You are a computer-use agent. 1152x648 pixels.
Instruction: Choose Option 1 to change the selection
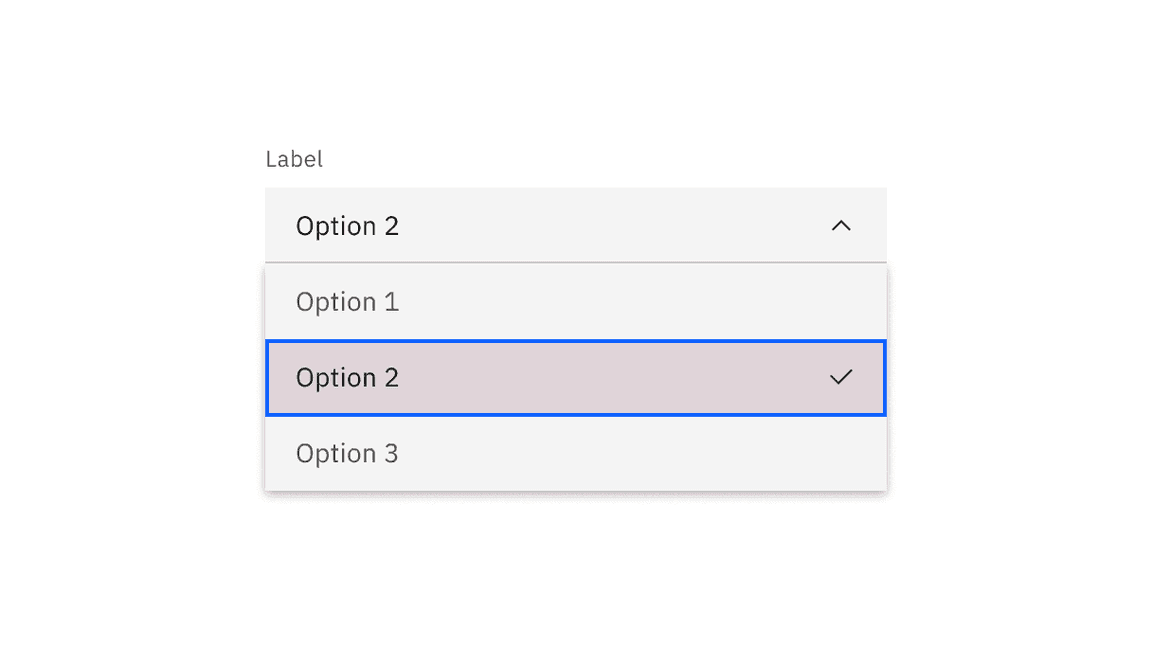[575, 301]
